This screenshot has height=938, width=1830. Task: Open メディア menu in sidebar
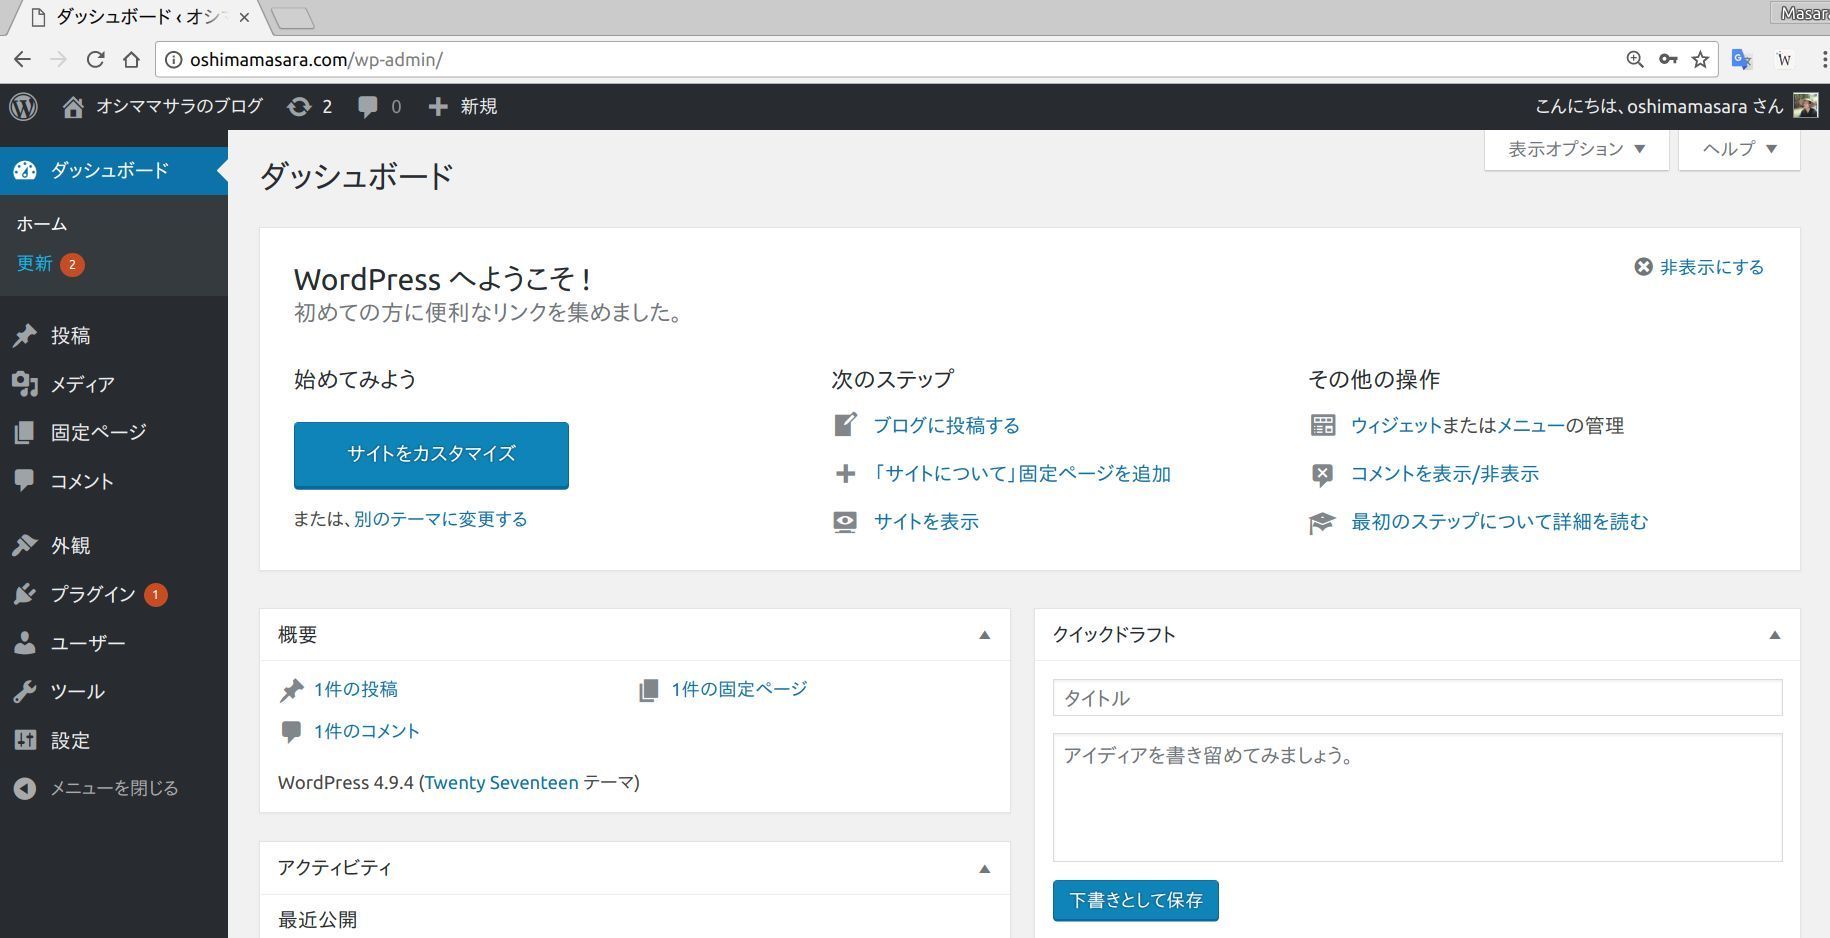(114, 384)
